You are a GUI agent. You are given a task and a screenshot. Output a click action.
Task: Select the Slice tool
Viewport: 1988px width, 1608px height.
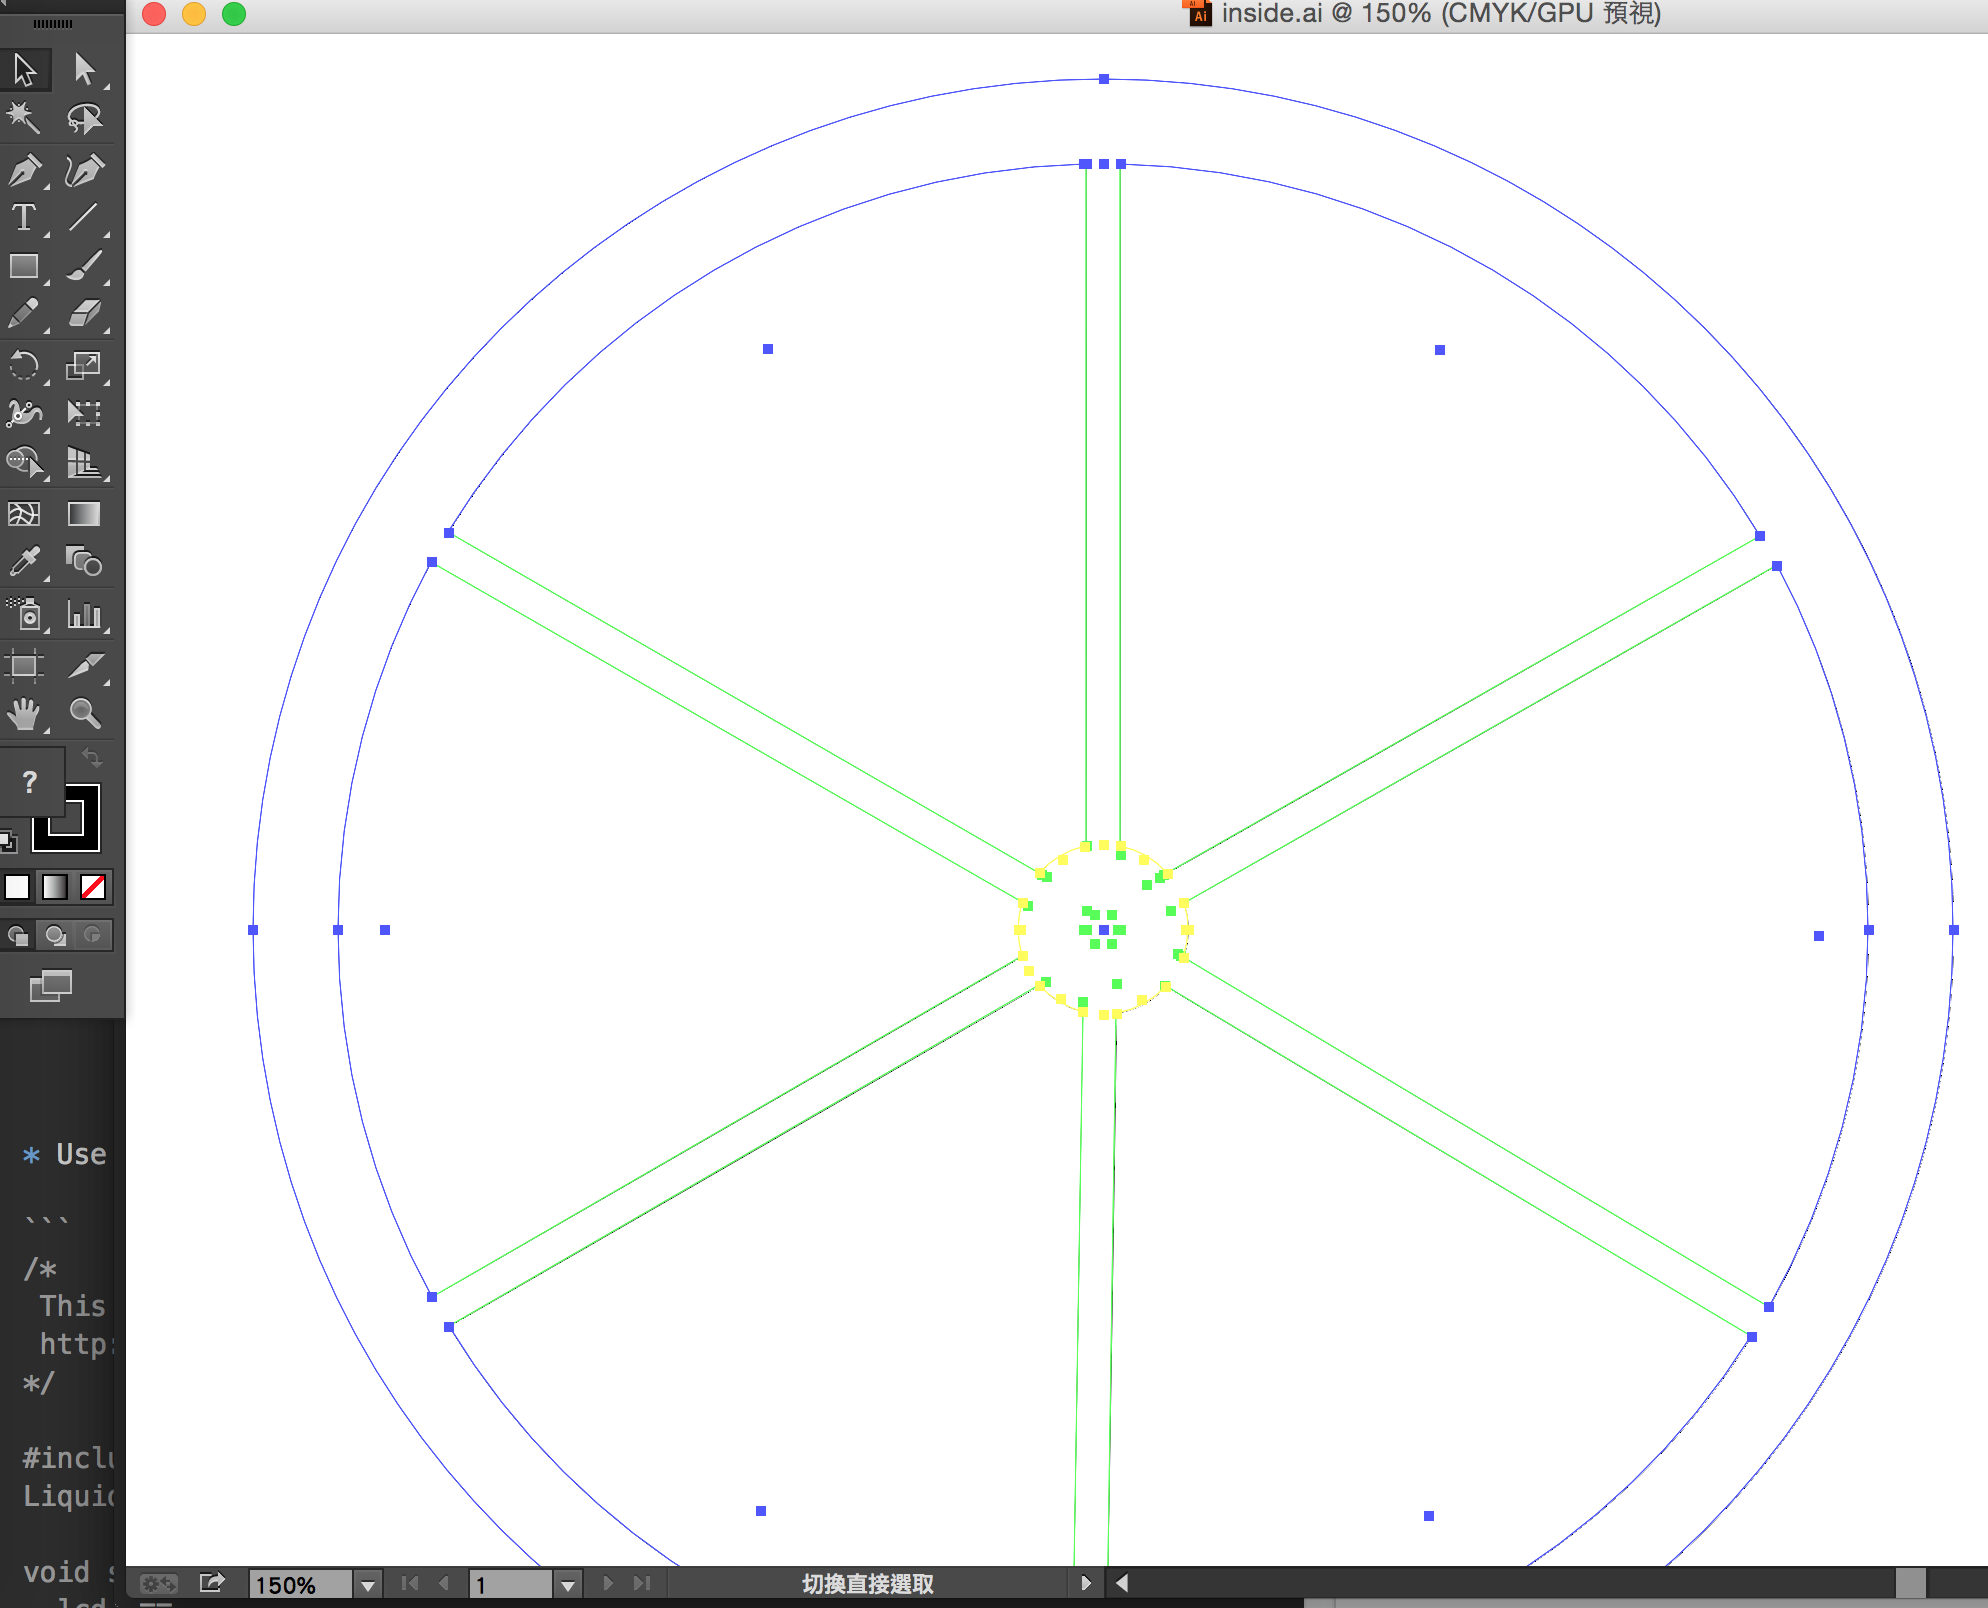(x=85, y=665)
